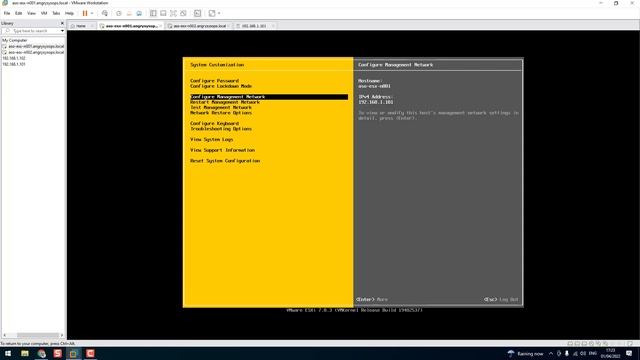
Task: Revert the VM to its previous snapshot
Action: pos(129,13)
